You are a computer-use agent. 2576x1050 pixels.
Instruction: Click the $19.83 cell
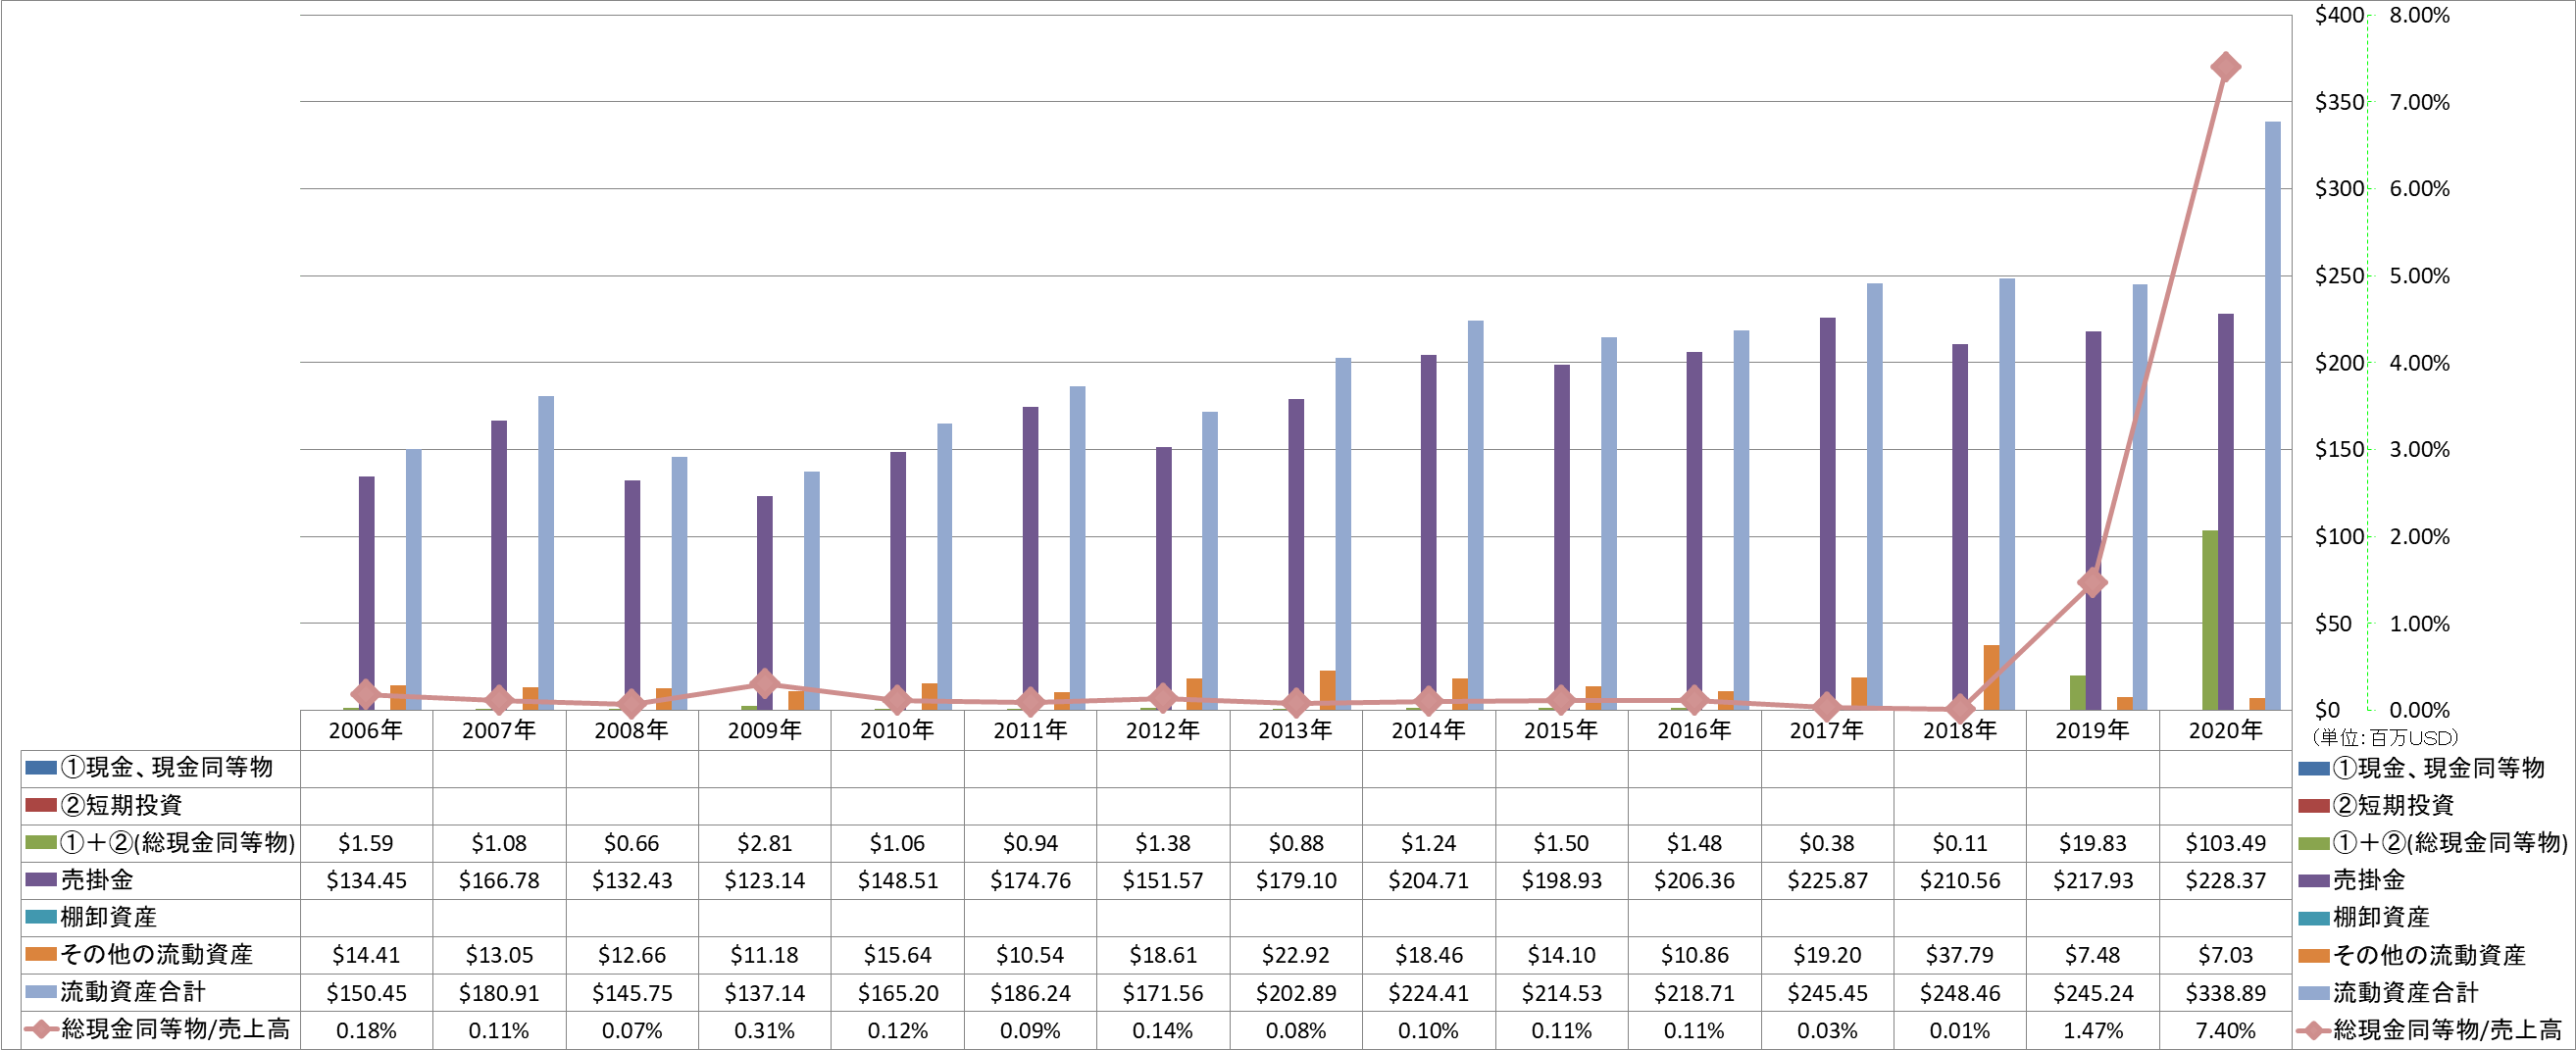point(2092,843)
